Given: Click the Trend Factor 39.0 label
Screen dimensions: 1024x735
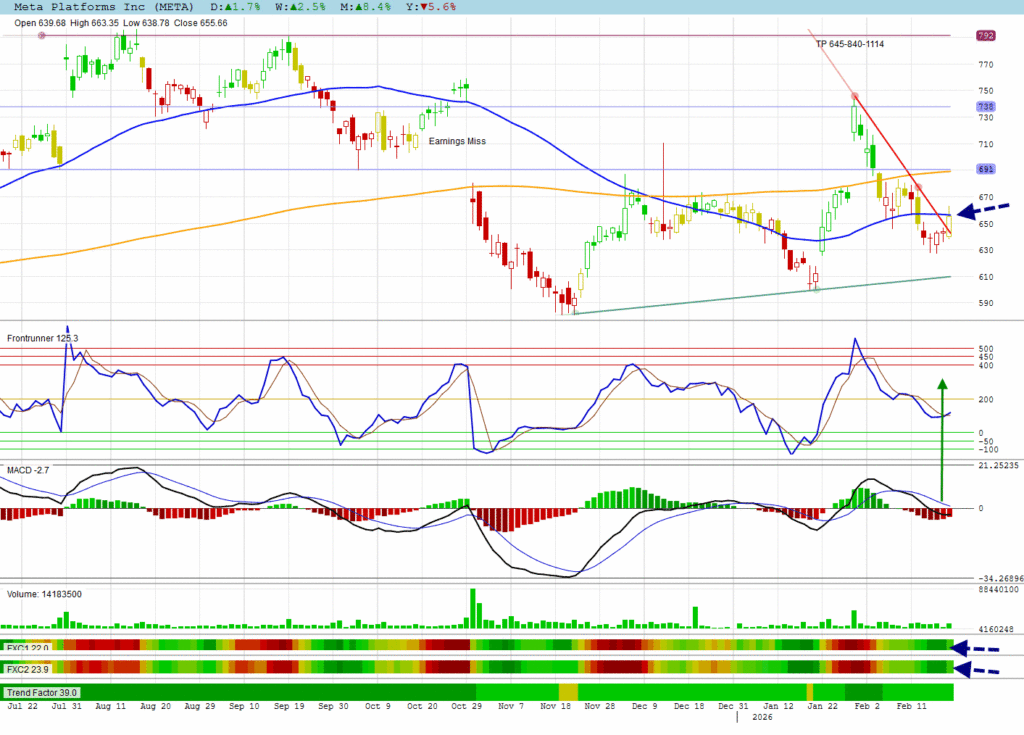Looking at the screenshot, I should [42, 692].
